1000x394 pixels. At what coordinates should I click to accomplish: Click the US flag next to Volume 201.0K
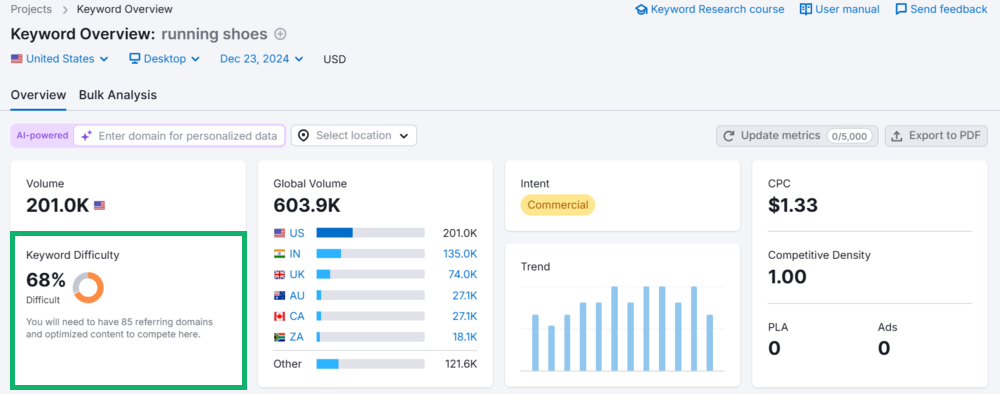99,205
